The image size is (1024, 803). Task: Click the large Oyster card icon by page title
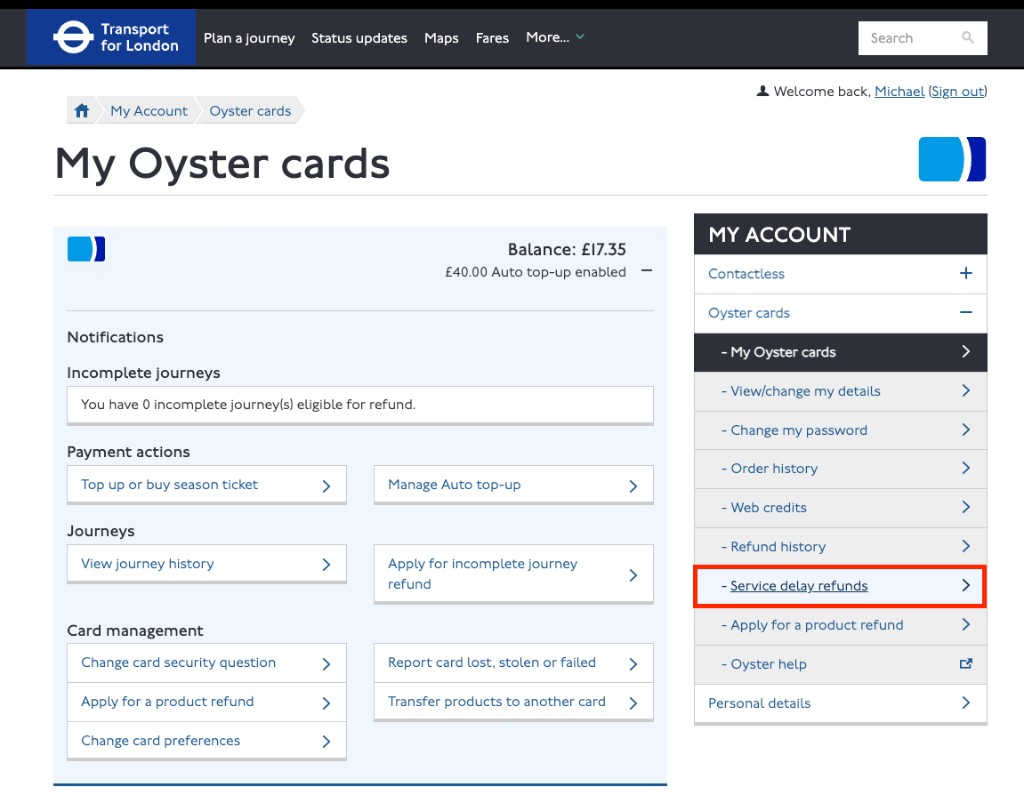click(952, 159)
